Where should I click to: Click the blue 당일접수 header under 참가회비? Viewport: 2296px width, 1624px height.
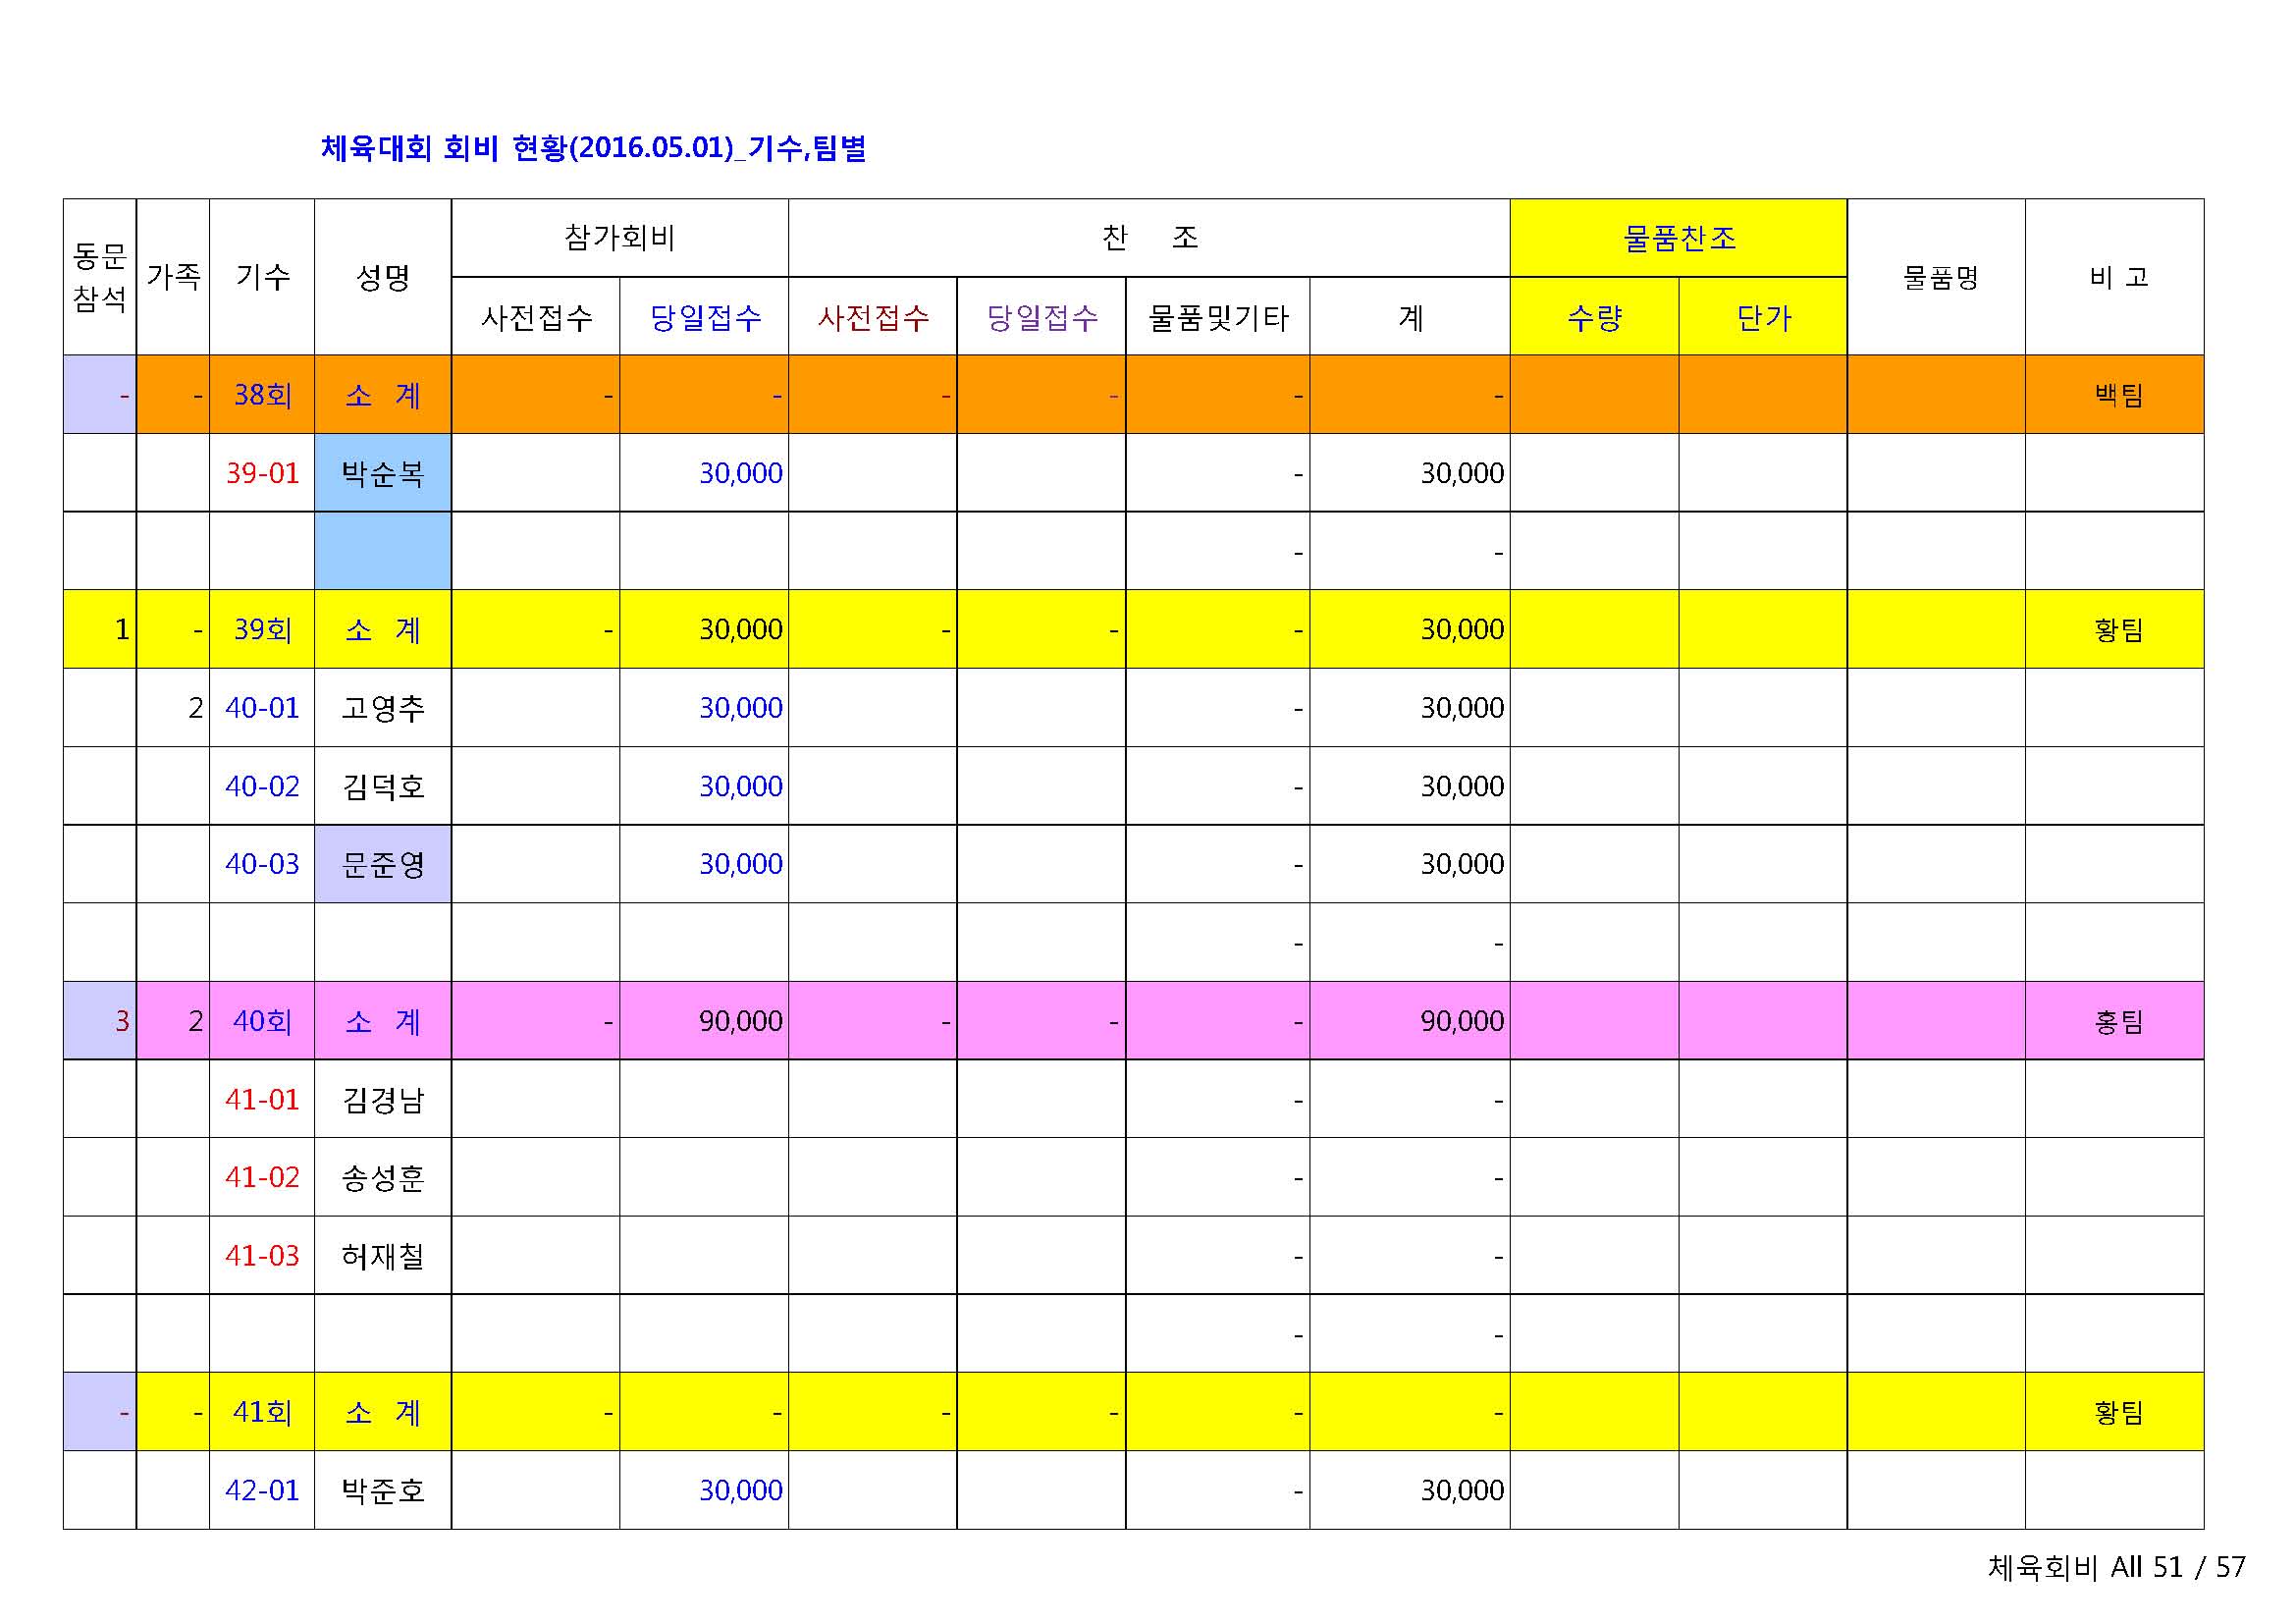[704, 317]
